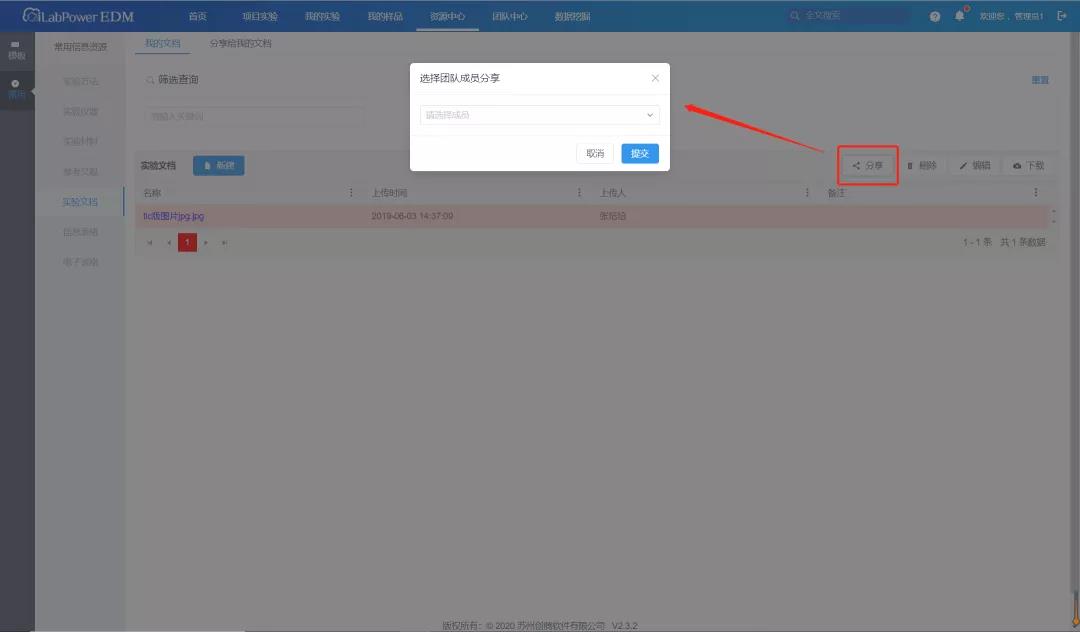The width and height of the screenshot is (1080, 632).
Task: Open file tic版图片jpg.jpg link
Action: (x=174, y=216)
